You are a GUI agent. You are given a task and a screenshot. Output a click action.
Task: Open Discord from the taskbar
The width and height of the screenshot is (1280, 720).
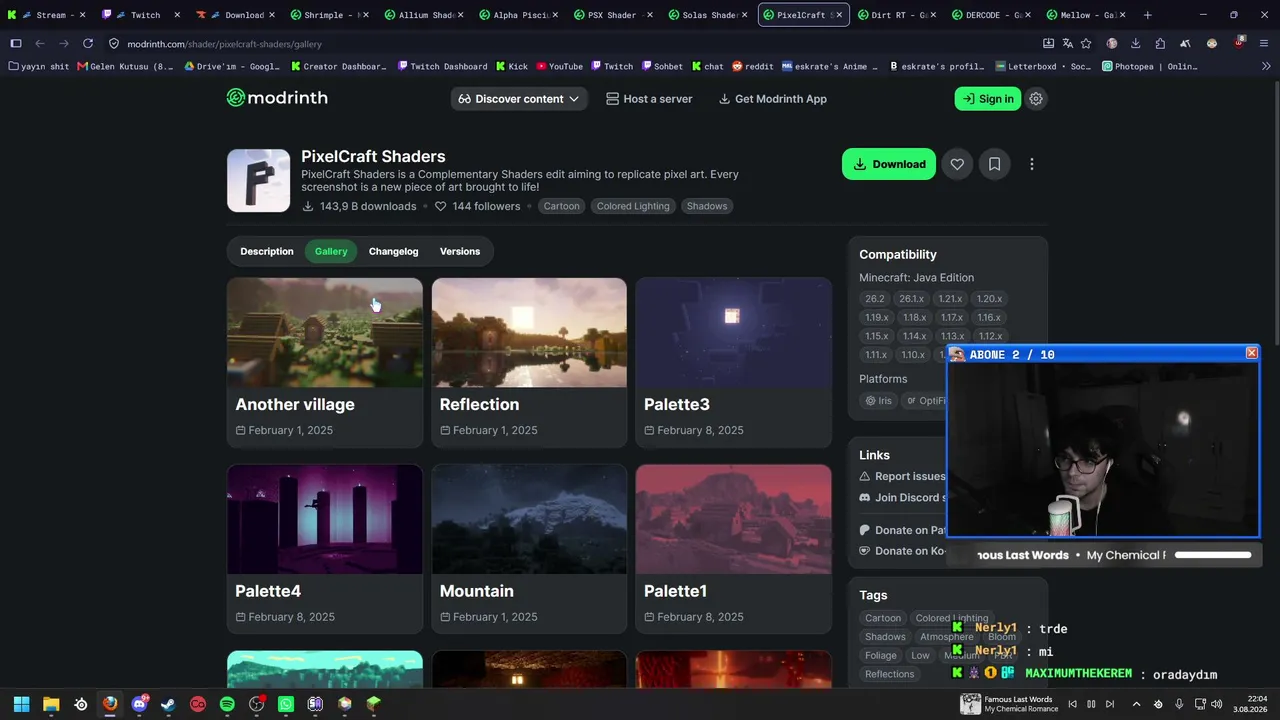[x=139, y=704]
